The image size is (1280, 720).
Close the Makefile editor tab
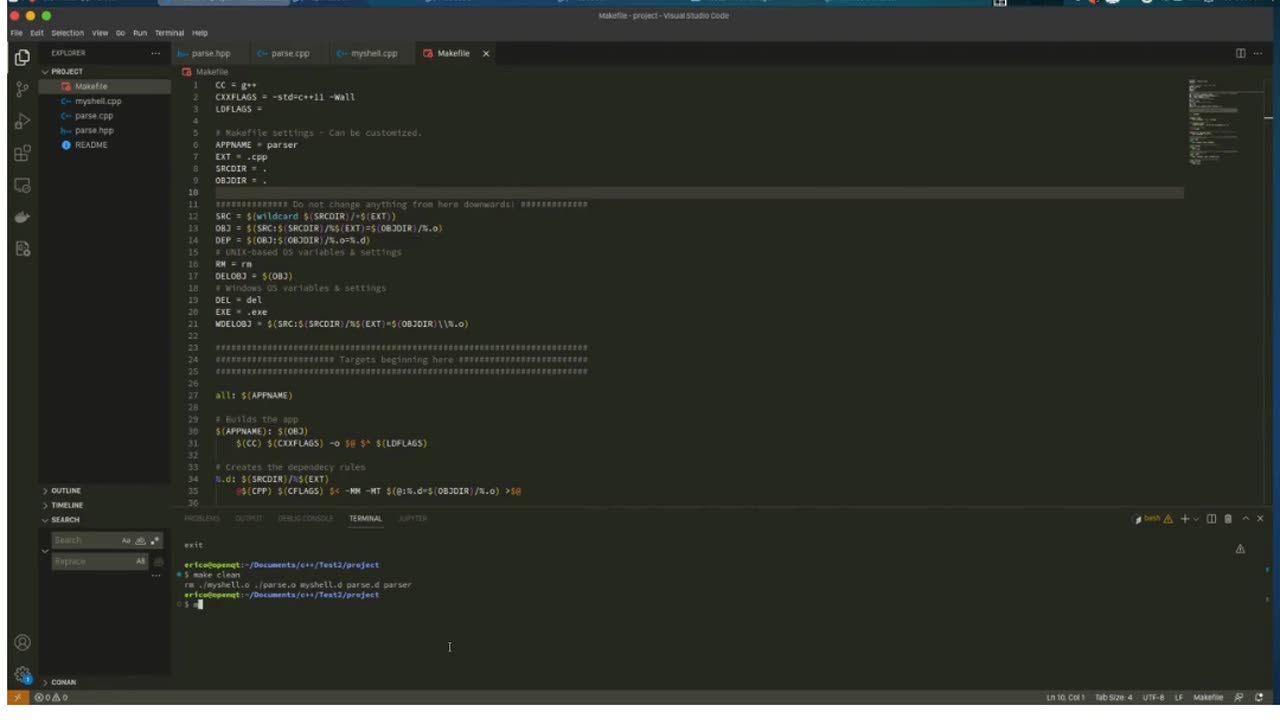486,53
